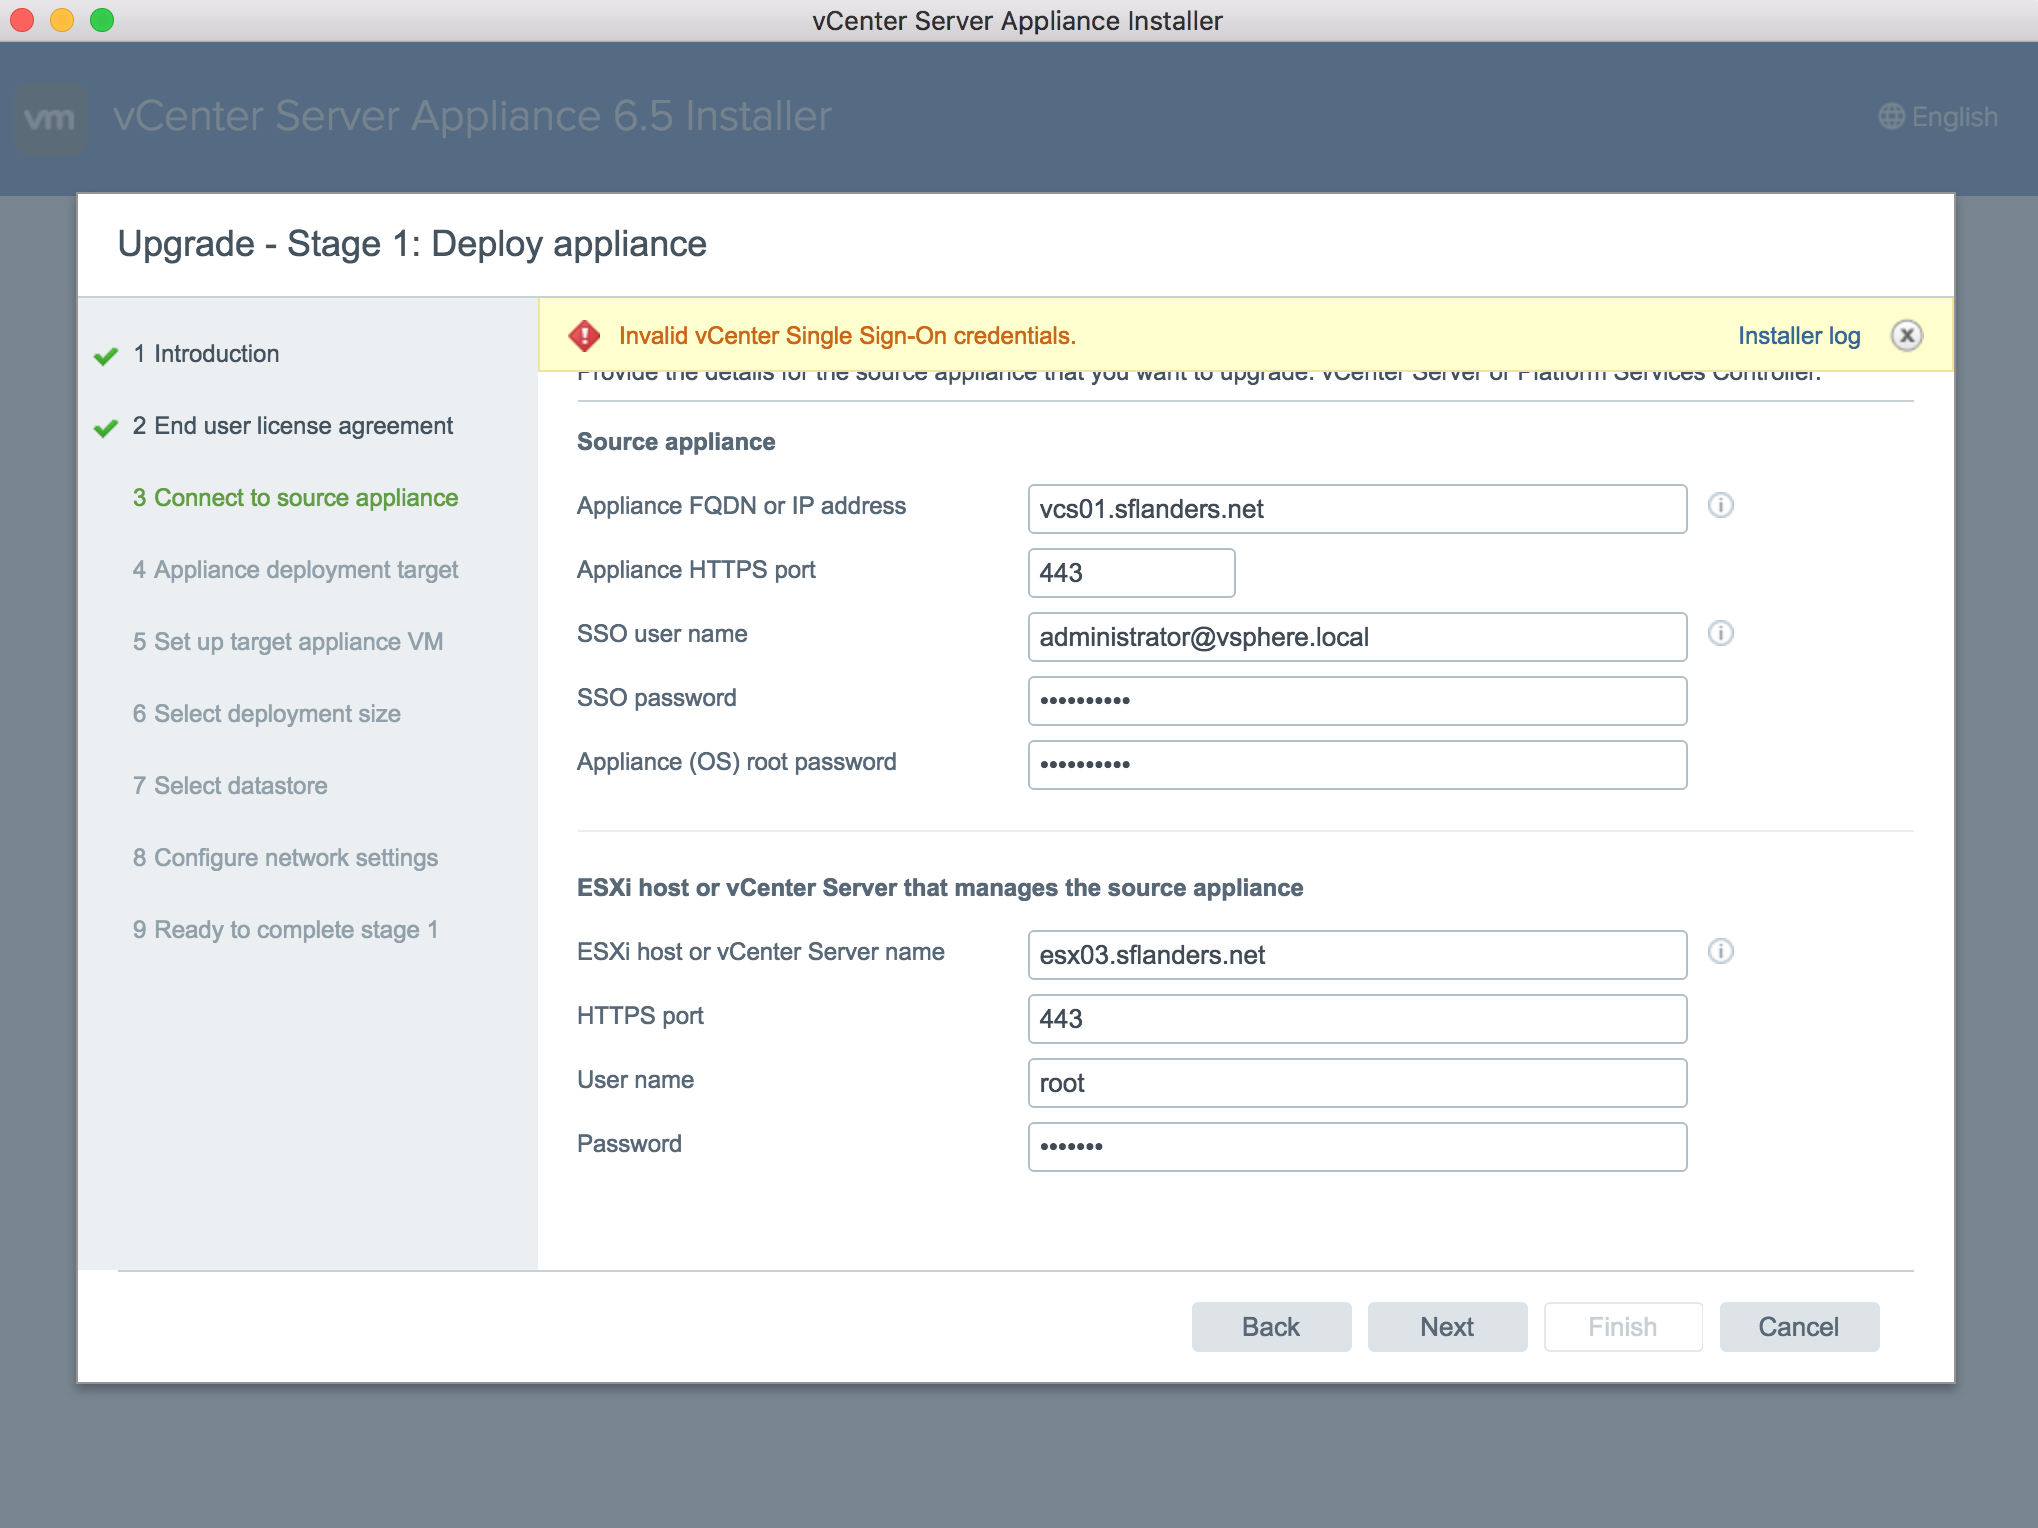The height and width of the screenshot is (1528, 2038).
Task: Click the green macOS zoom button
Action: (x=102, y=20)
